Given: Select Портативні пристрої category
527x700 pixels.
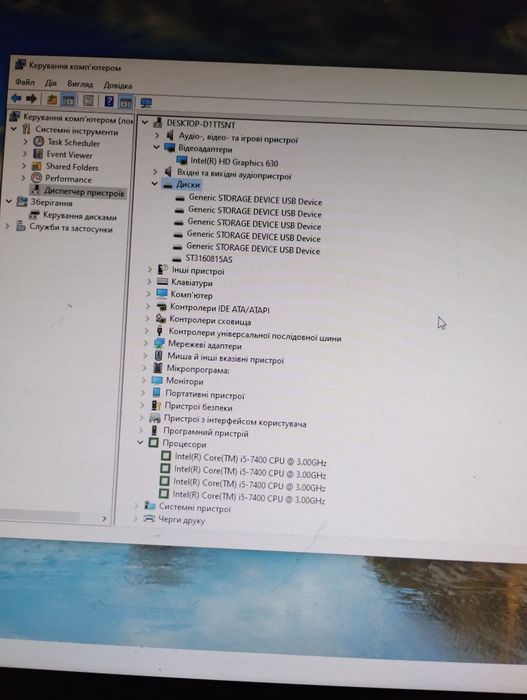Looking at the screenshot, I should (205, 395).
